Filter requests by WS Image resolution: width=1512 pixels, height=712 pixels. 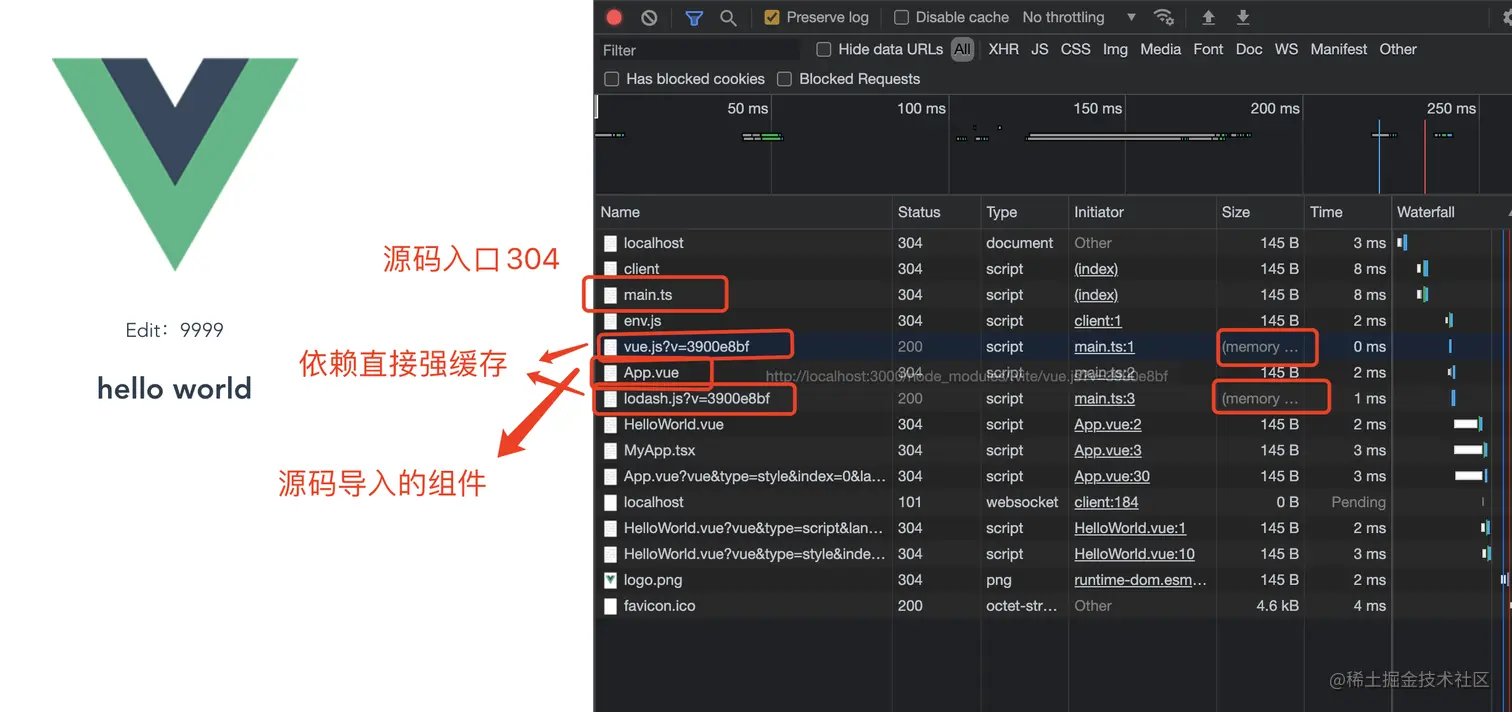1286,49
